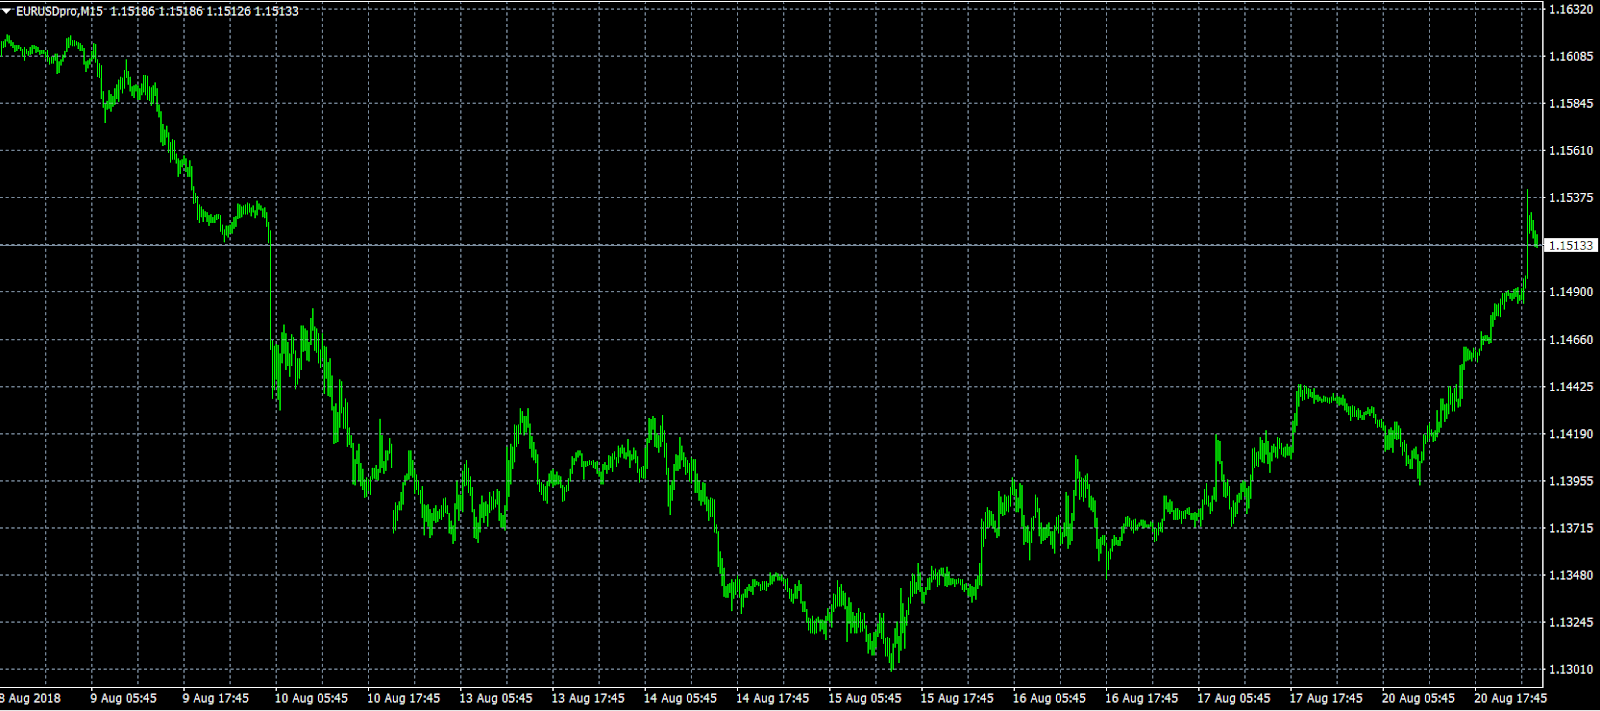The image size is (1600, 711).
Task: Select time axis label 8 Aug 2018
Action: point(30,698)
